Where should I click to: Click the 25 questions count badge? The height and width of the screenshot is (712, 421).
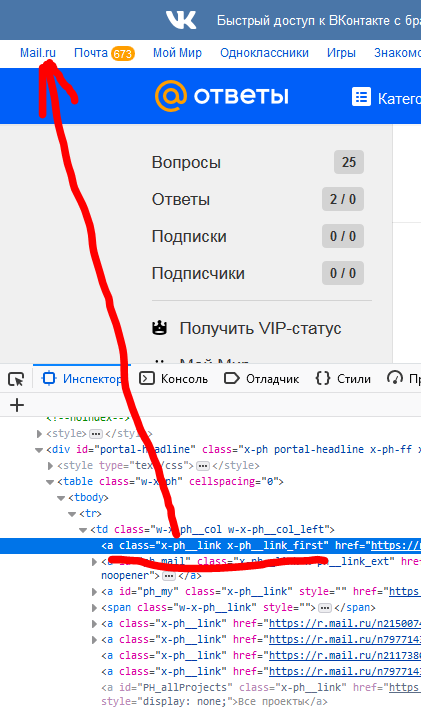349,162
